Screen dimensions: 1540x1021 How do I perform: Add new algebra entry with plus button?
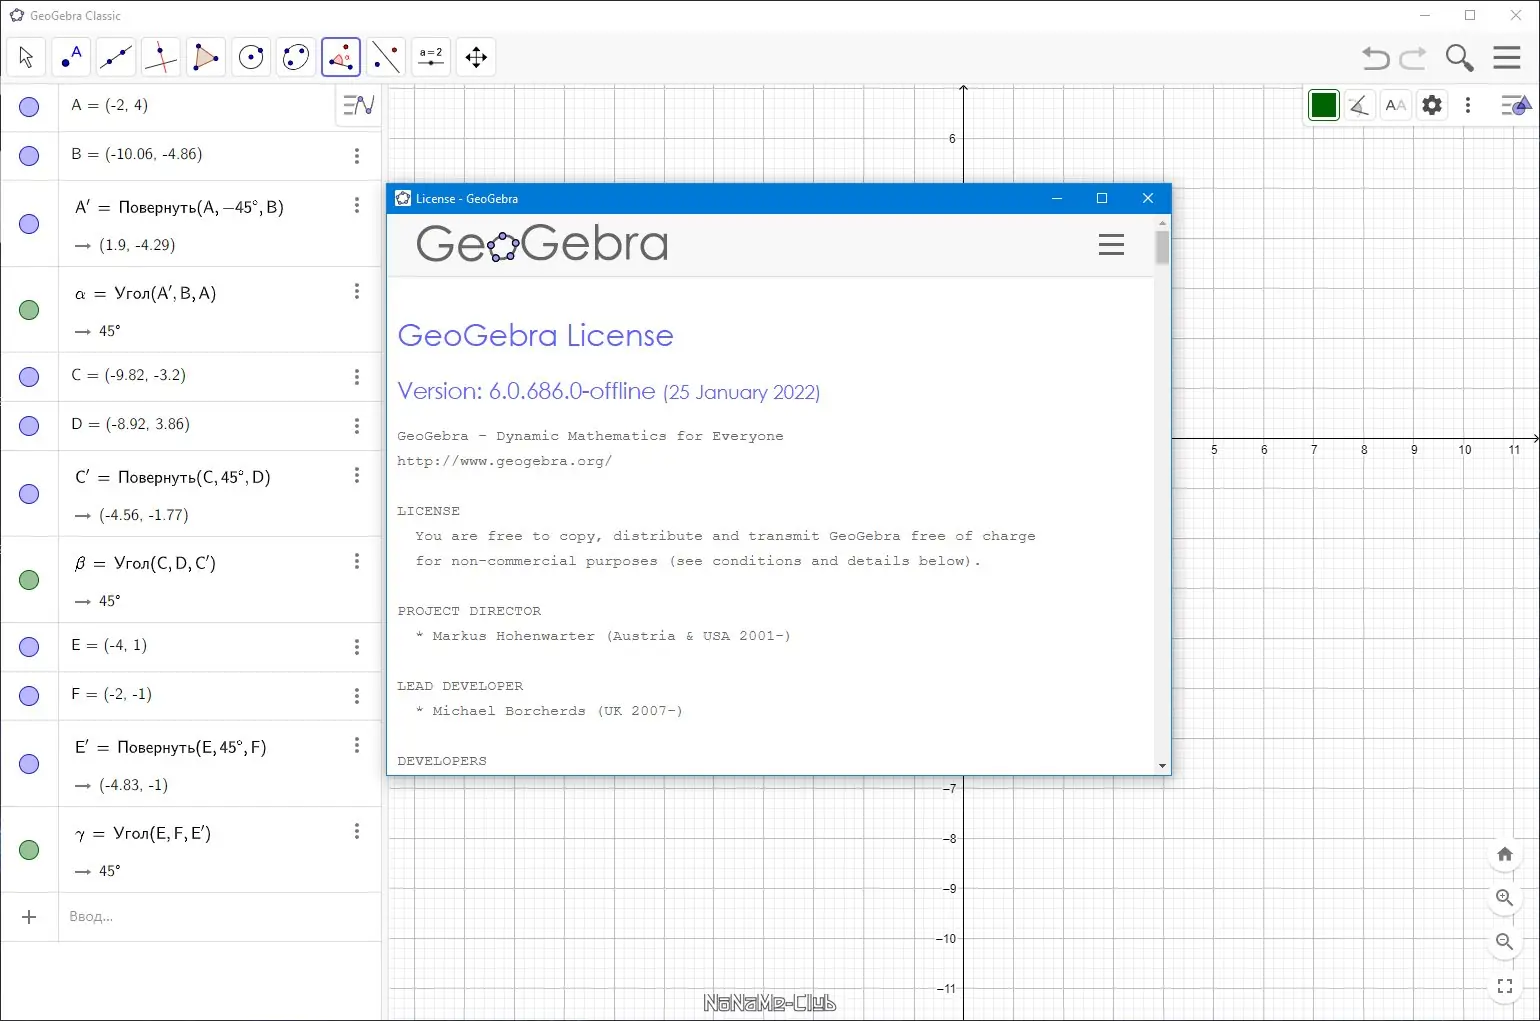coord(29,917)
